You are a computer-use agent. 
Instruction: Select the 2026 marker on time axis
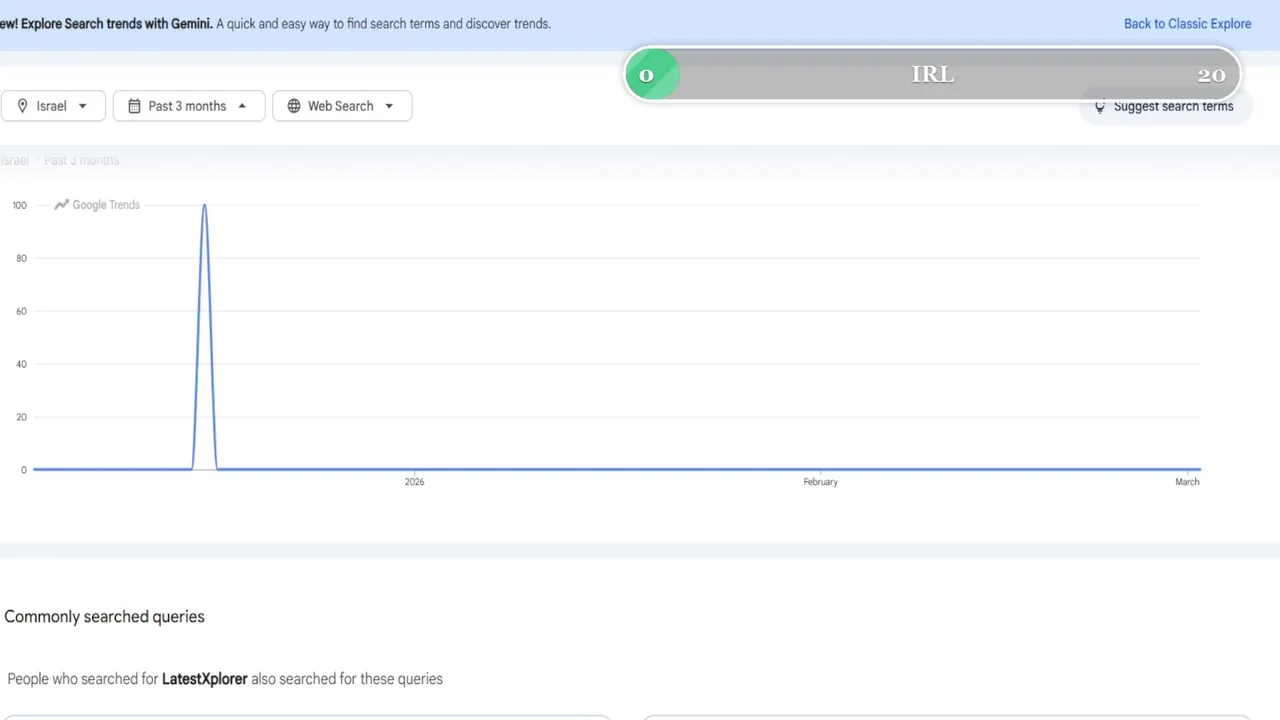(414, 482)
